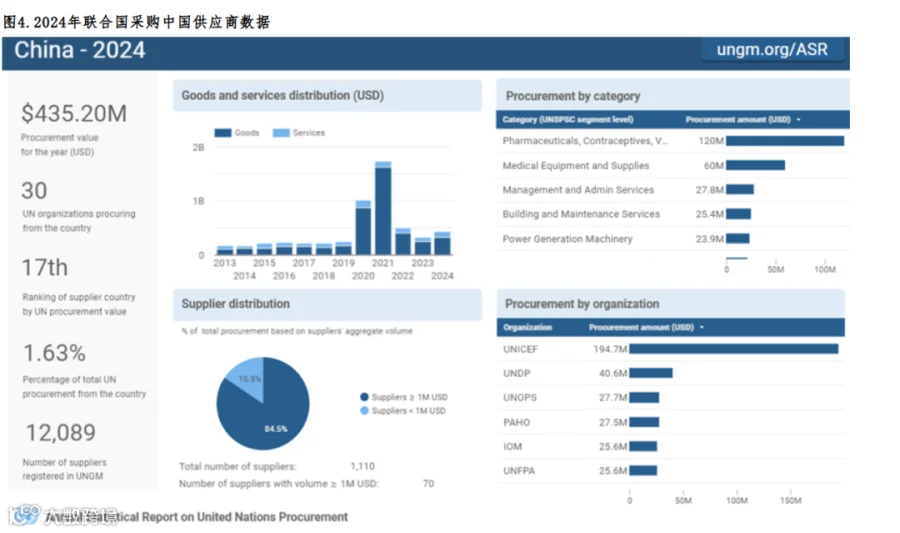The height and width of the screenshot is (533, 900).
Task: Select the IOM organization row
Action: 670,446
